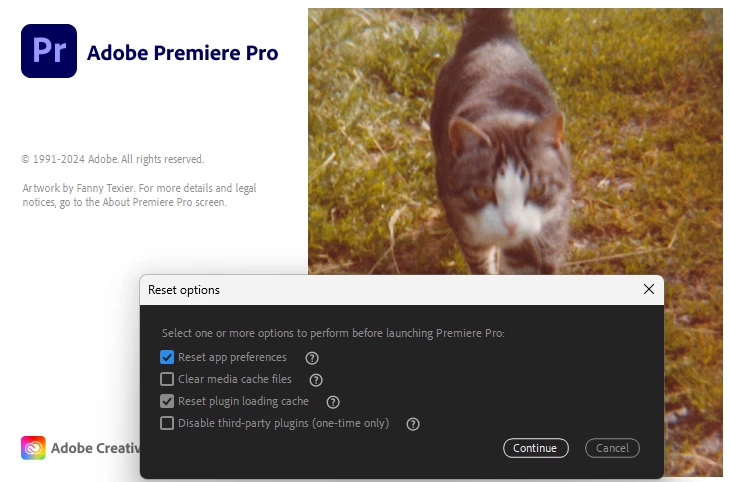Close the Reset options dialog with X
Screen dimensions: 730x482
(x=649, y=289)
